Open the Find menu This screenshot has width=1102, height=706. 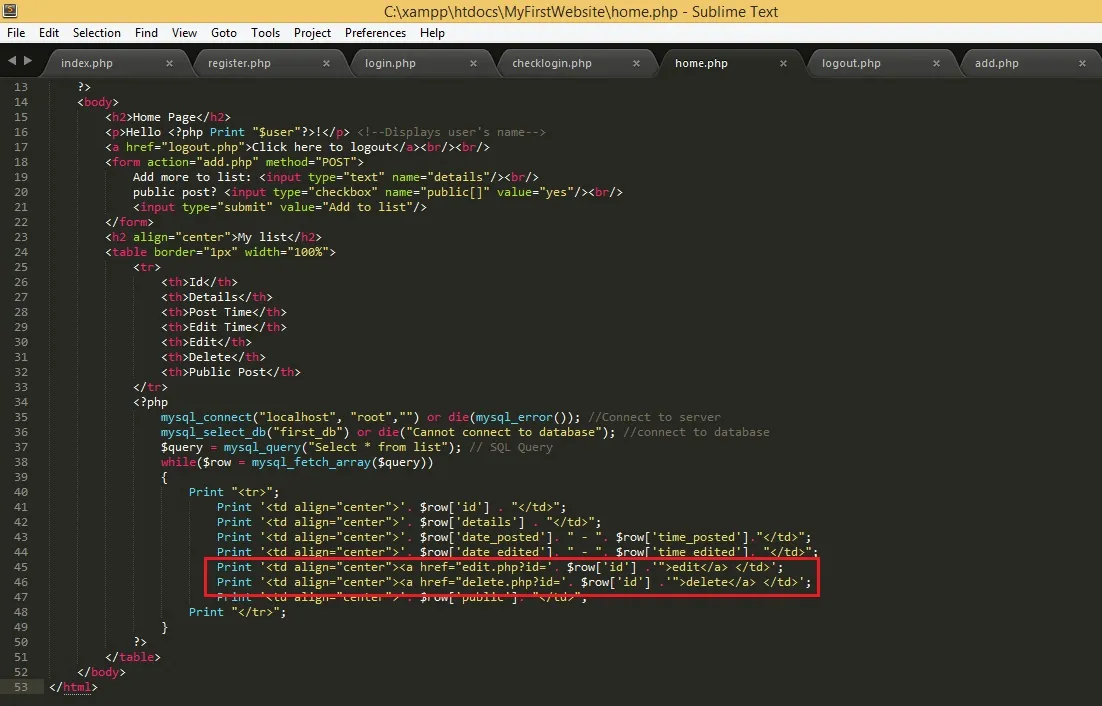click(146, 33)
